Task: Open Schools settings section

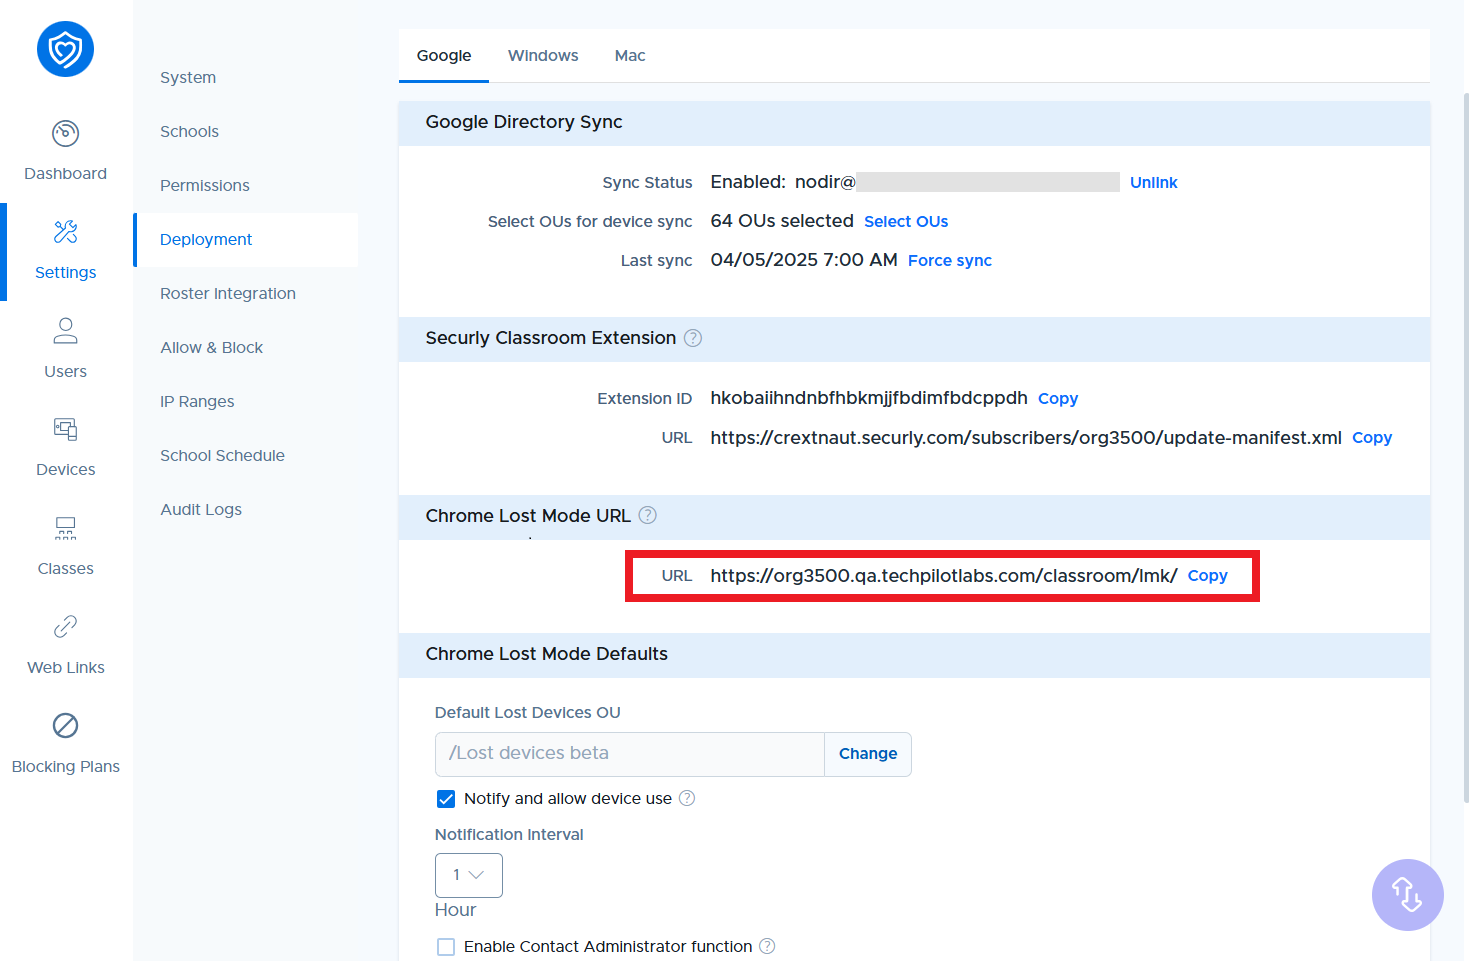Action: pyautogui.click(x=189, y=132)
